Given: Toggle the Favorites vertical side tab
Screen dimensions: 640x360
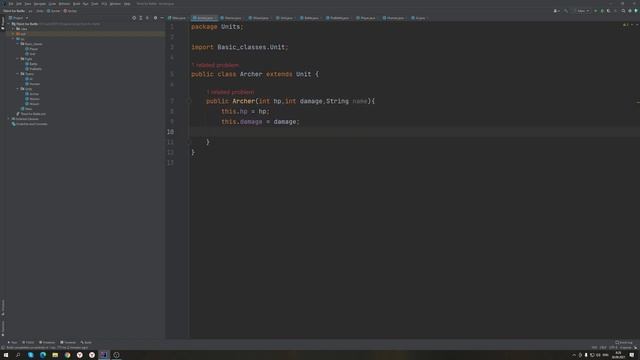Looking at the screenshot, I should pyautogui.click(x=2, y=328).
